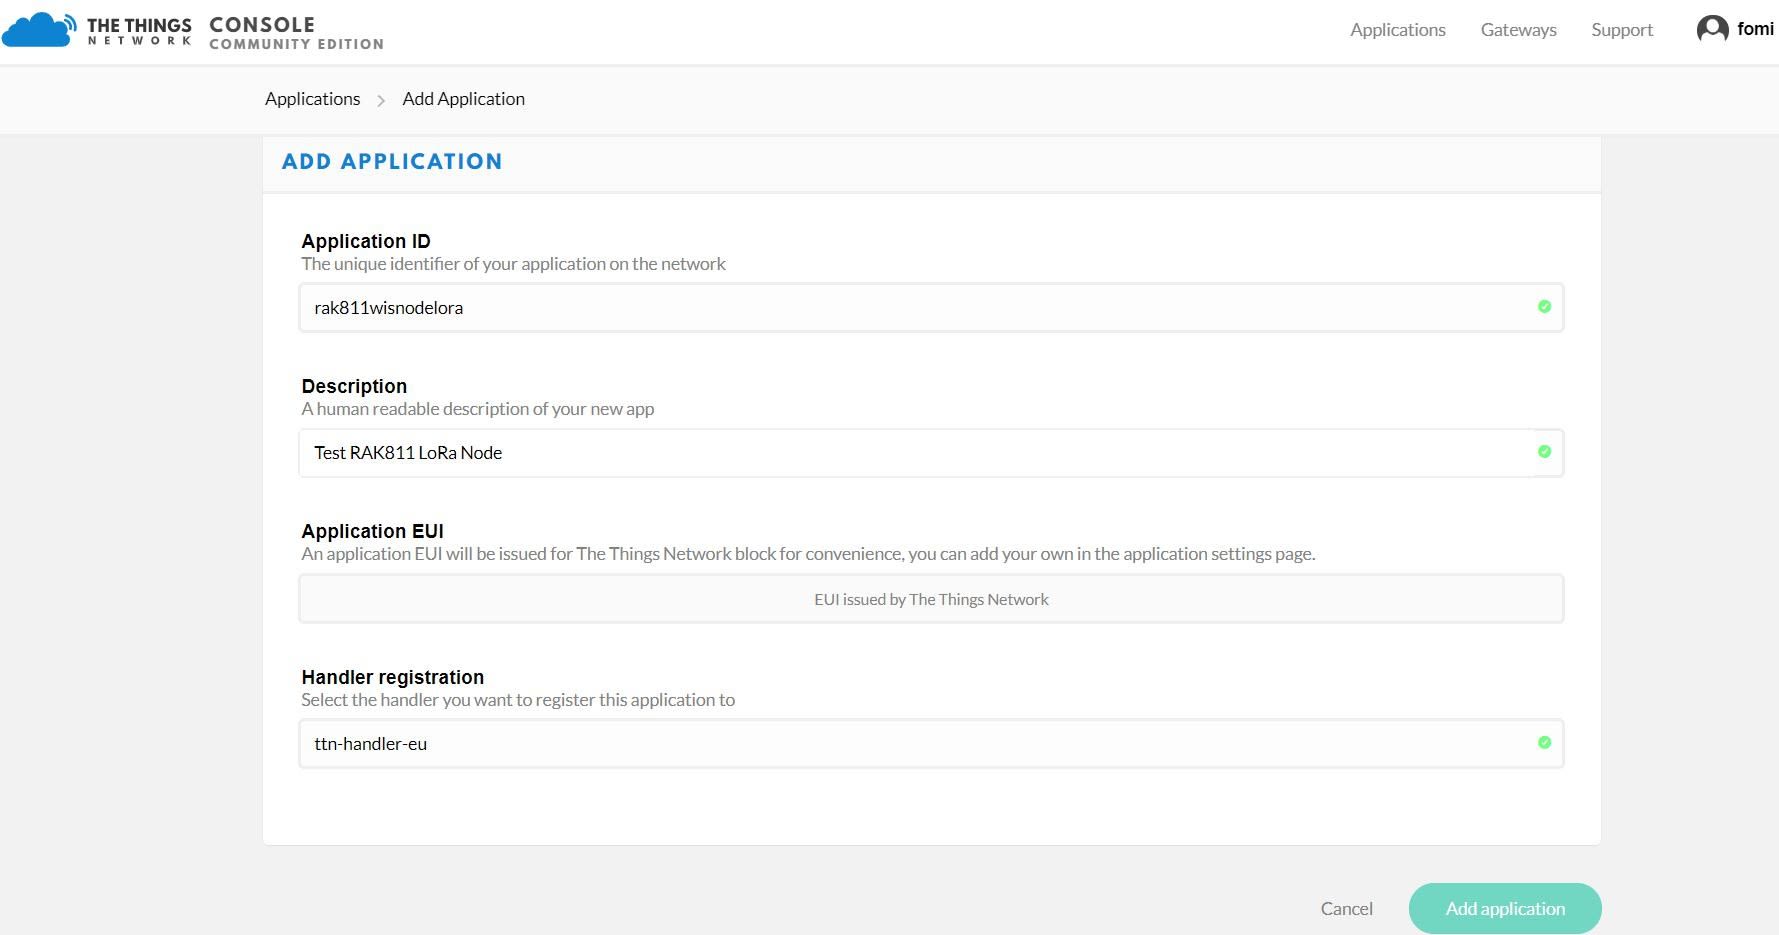The height and width of the screenshot is (935, 1779).
Task: Click breadcrumb chevron separator after Applications
Action: (381, 100)
